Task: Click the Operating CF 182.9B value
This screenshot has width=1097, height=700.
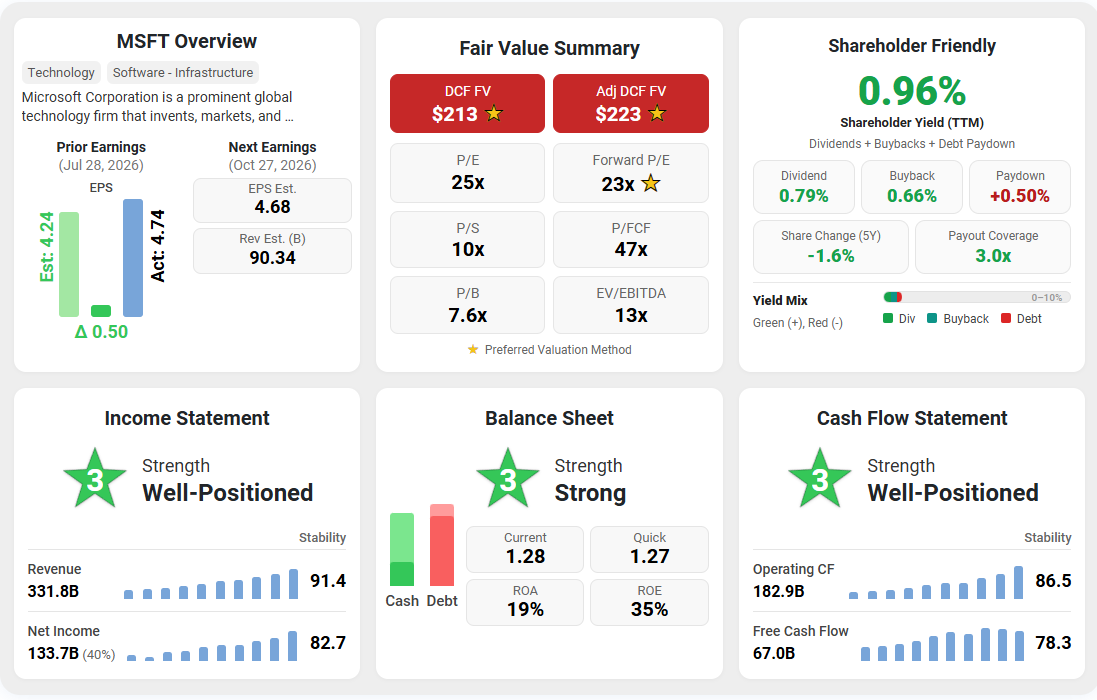Action: 778,591
